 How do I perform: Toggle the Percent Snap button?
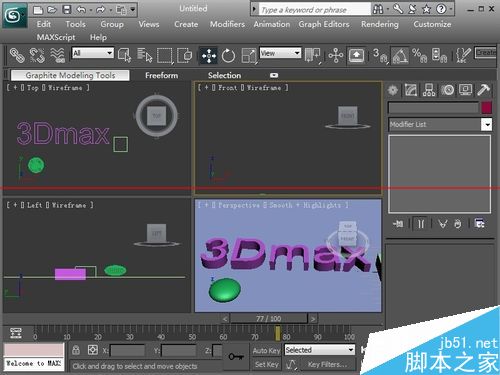point(419,55)
